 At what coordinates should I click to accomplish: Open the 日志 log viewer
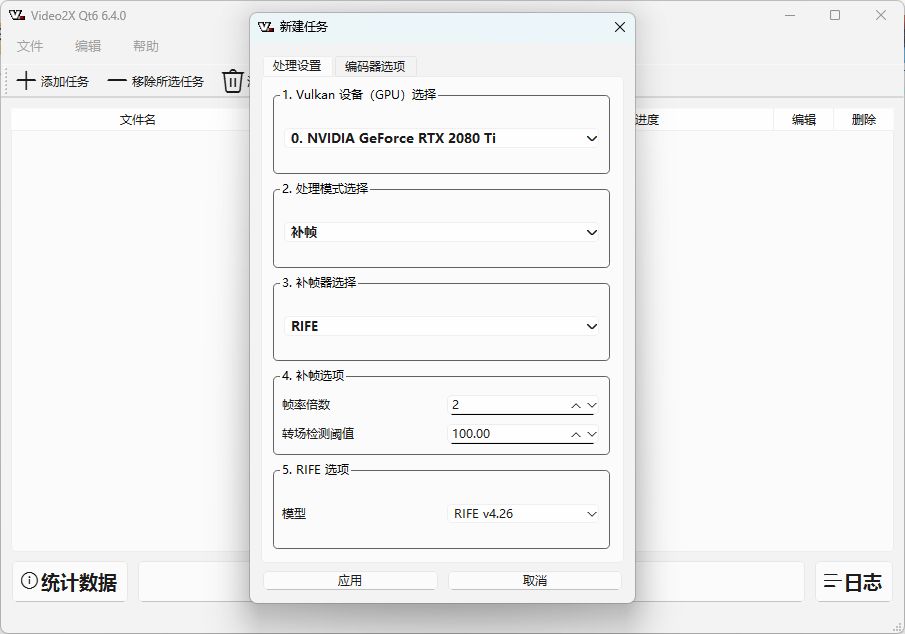pos(853,582)
